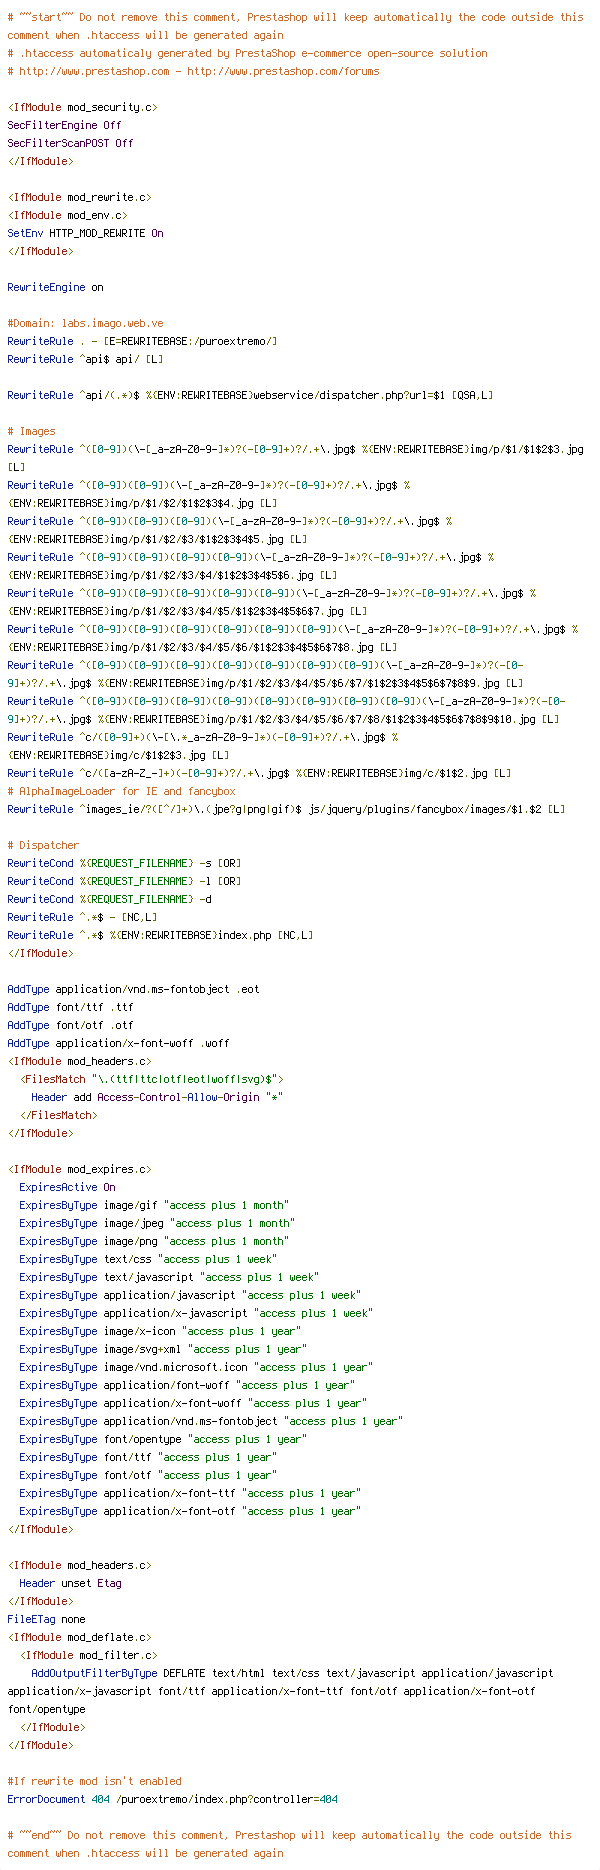The width and height of the screenshot is (600, 1870).
Task: Select the '<IfModule mod_env.c>' line
Action: coord(67,215)
